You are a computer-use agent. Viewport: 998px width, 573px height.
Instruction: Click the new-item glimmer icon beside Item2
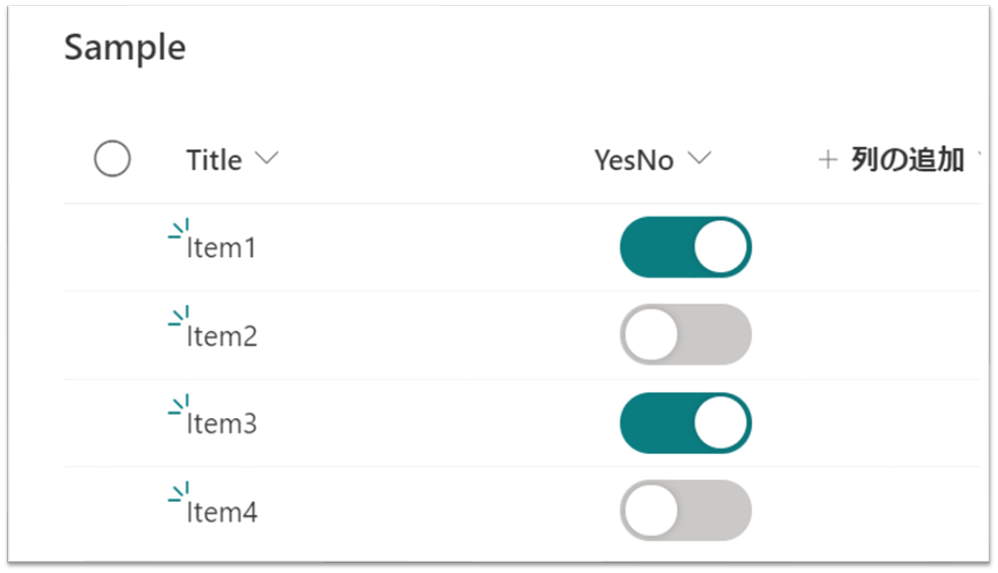[179, 316]
